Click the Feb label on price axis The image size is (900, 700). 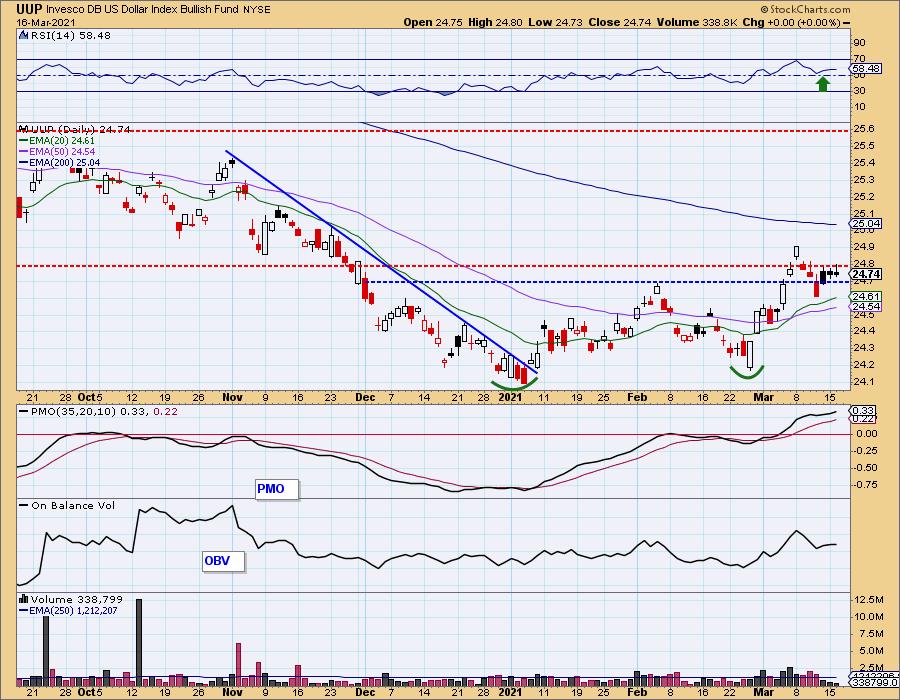coord(637,397)
